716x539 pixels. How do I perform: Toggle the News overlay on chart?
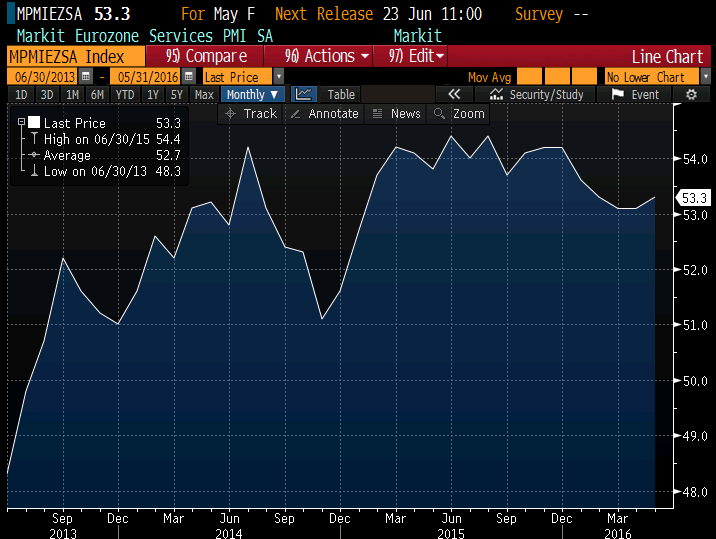[x=396, y=114]
